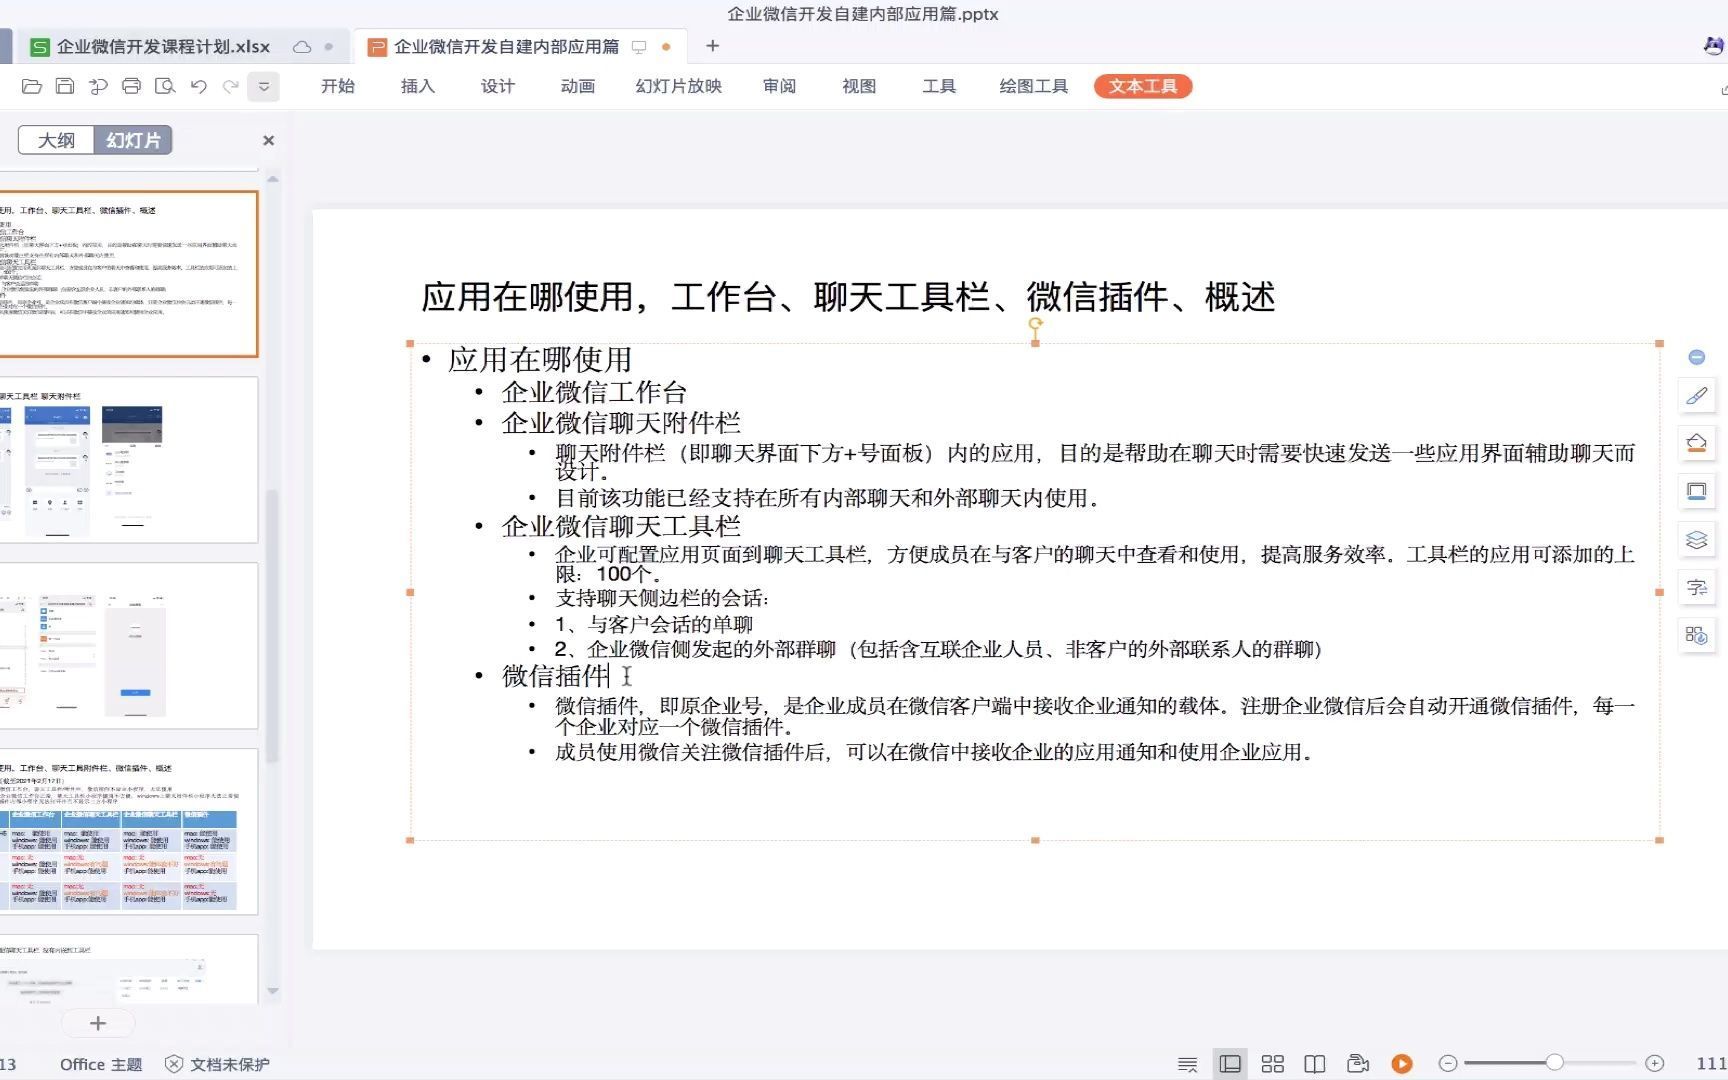Viewport: 1728px width, 1080px height.
Task: Click the Print icon
Action: click(131, 86)
